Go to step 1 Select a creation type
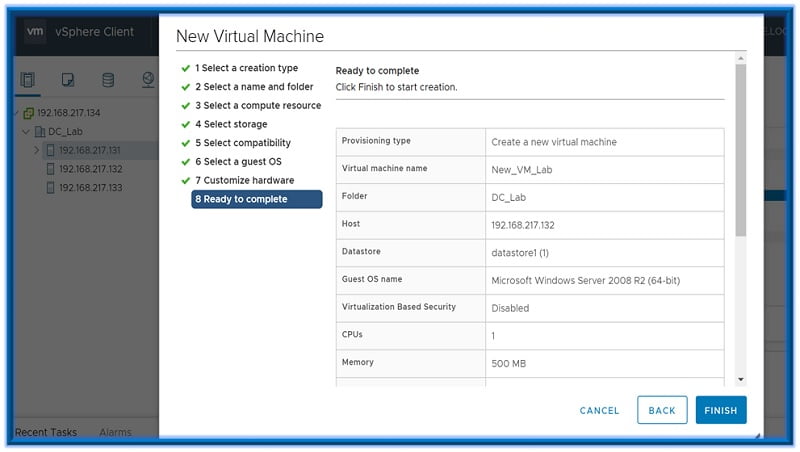This screenshot has width=800, height=452. tap(246, 68)
